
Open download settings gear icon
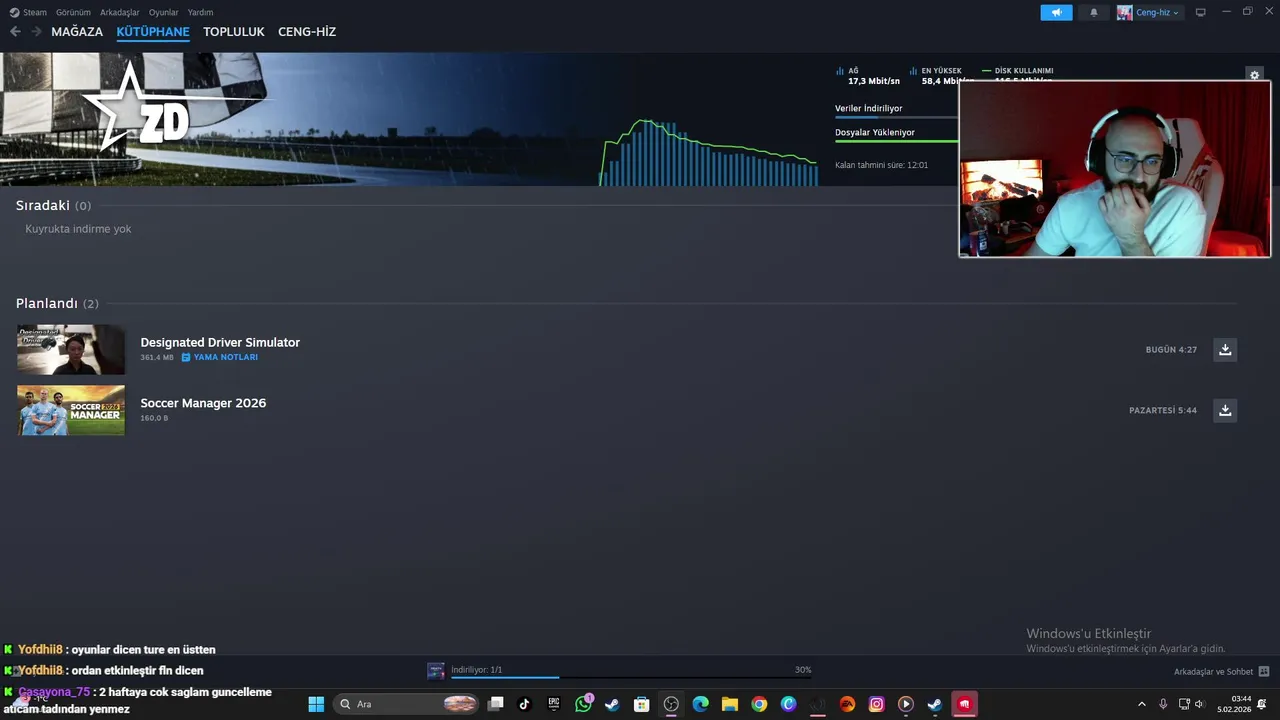(1254, 75)
